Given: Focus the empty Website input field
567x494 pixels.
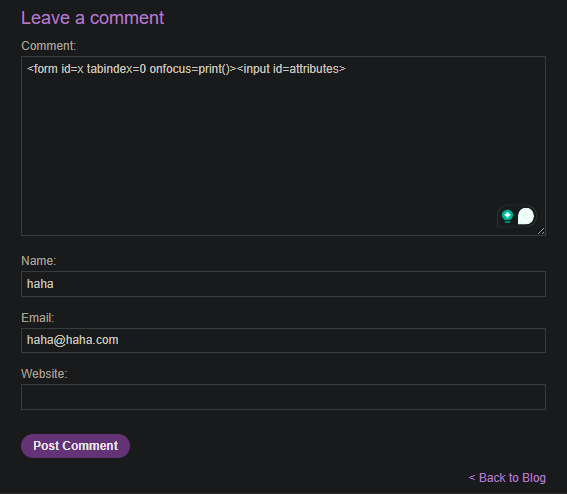Looking at the screenshot, I should pyautogui.click(x=283, y=397).
